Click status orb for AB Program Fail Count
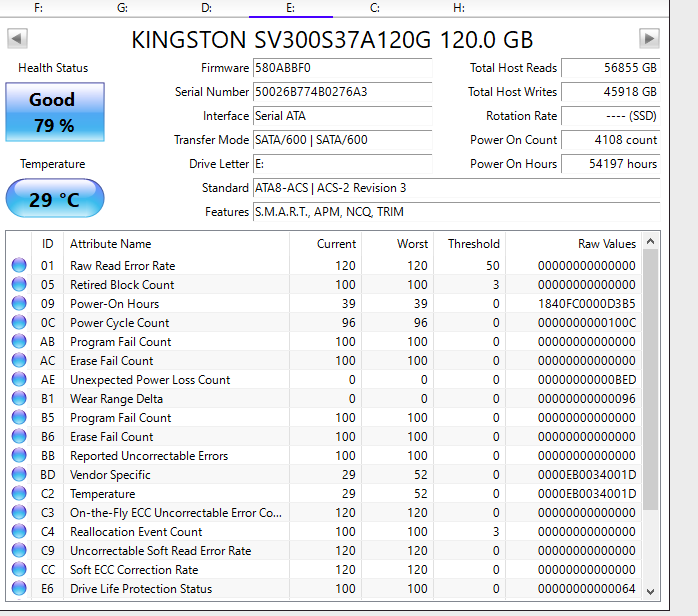 tap(19, 341)
